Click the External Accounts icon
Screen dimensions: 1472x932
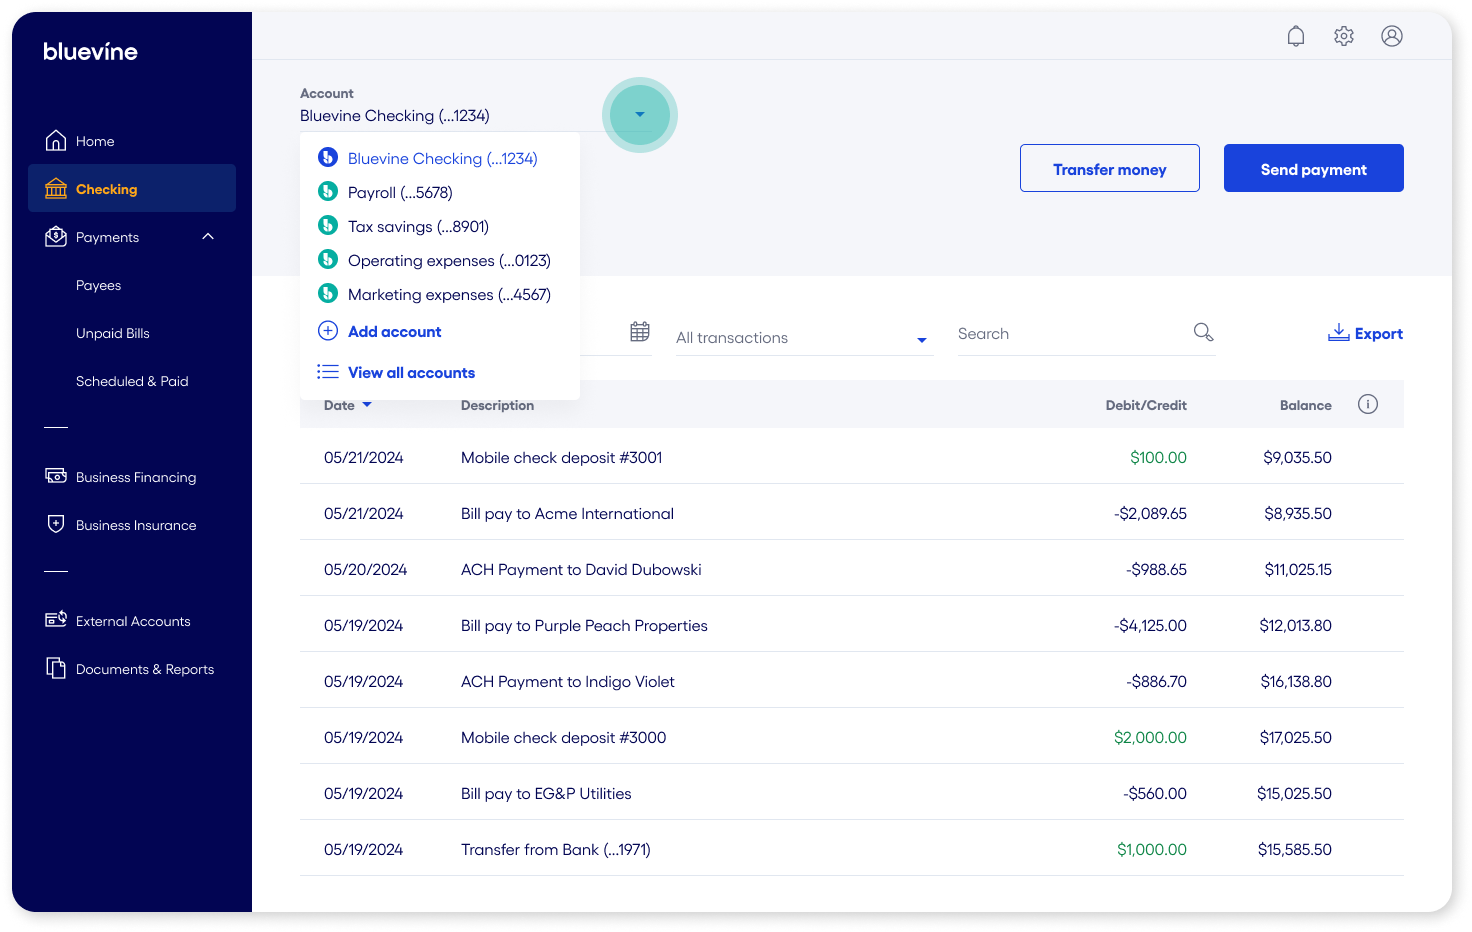click(x=56, y=620)
